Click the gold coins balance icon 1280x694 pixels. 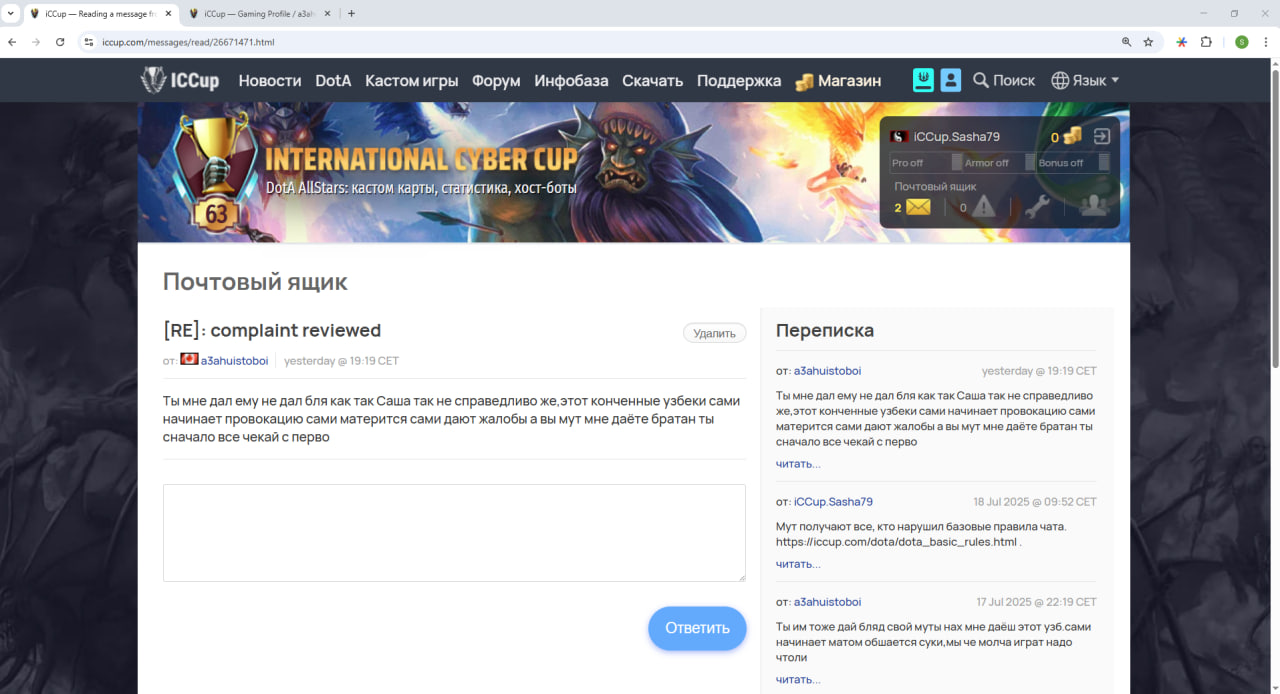(1072, 137)
